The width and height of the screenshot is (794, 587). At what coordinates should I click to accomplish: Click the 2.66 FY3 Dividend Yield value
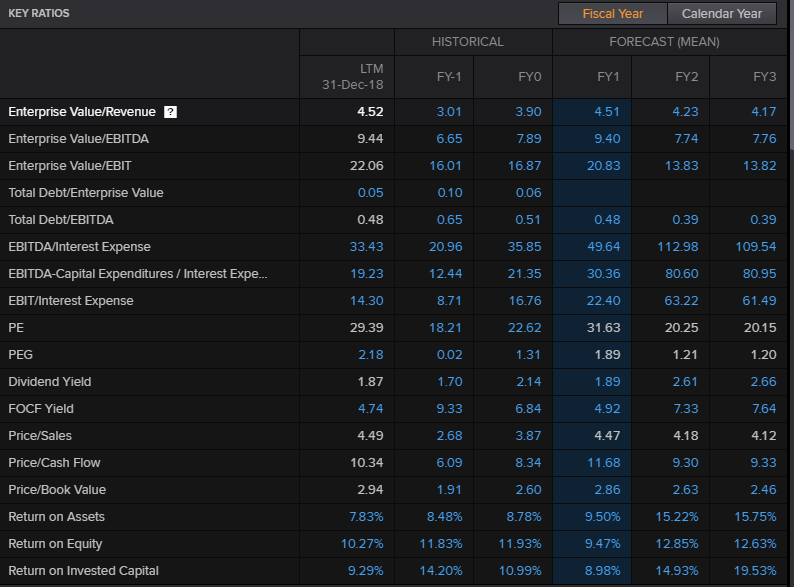(764, 382)
